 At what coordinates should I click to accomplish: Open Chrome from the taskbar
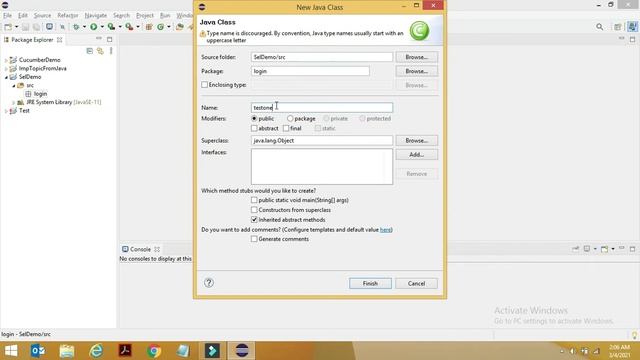(x=154, y=351)
